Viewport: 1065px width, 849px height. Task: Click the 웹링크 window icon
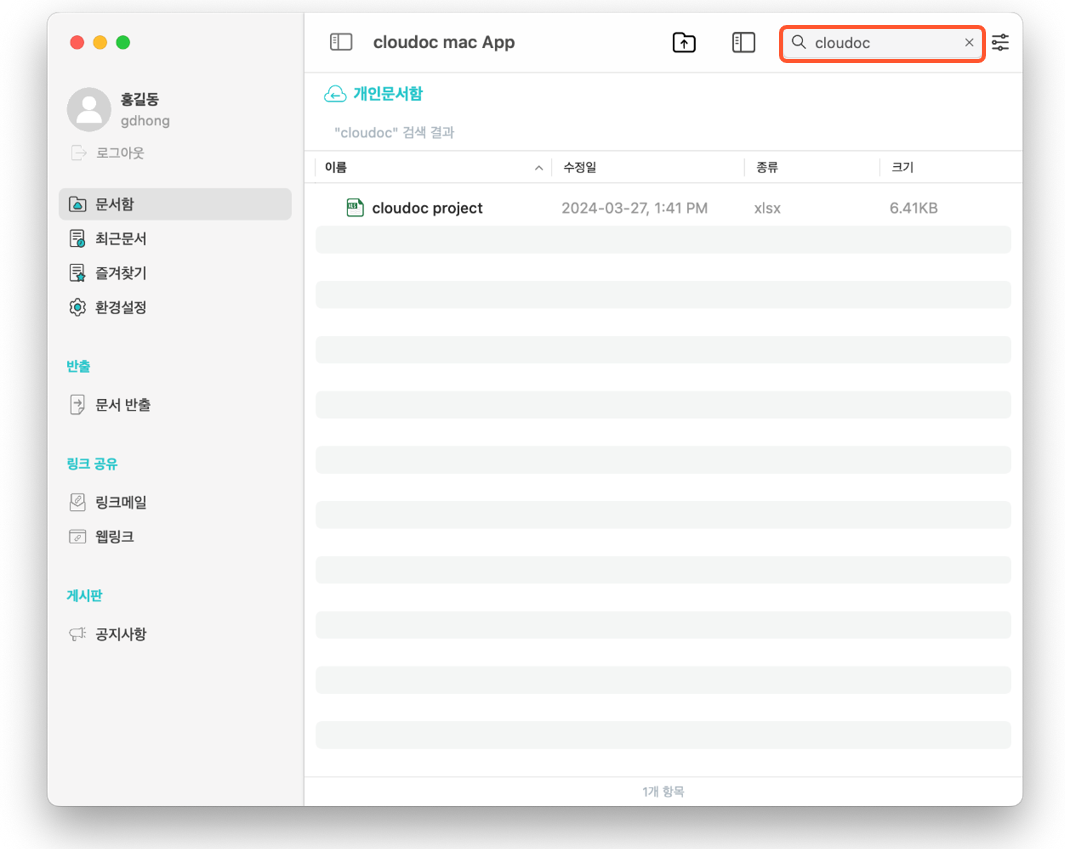(x=77, y=537)
